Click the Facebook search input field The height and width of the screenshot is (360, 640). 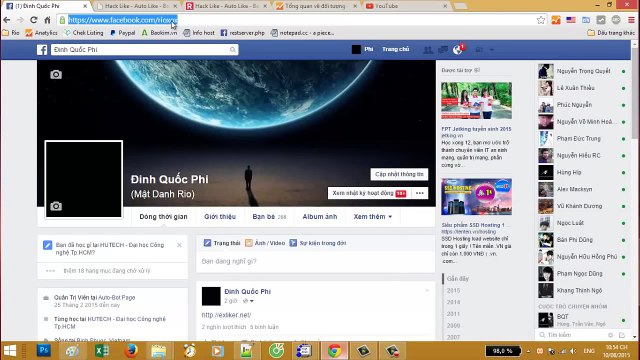point(144,50)
